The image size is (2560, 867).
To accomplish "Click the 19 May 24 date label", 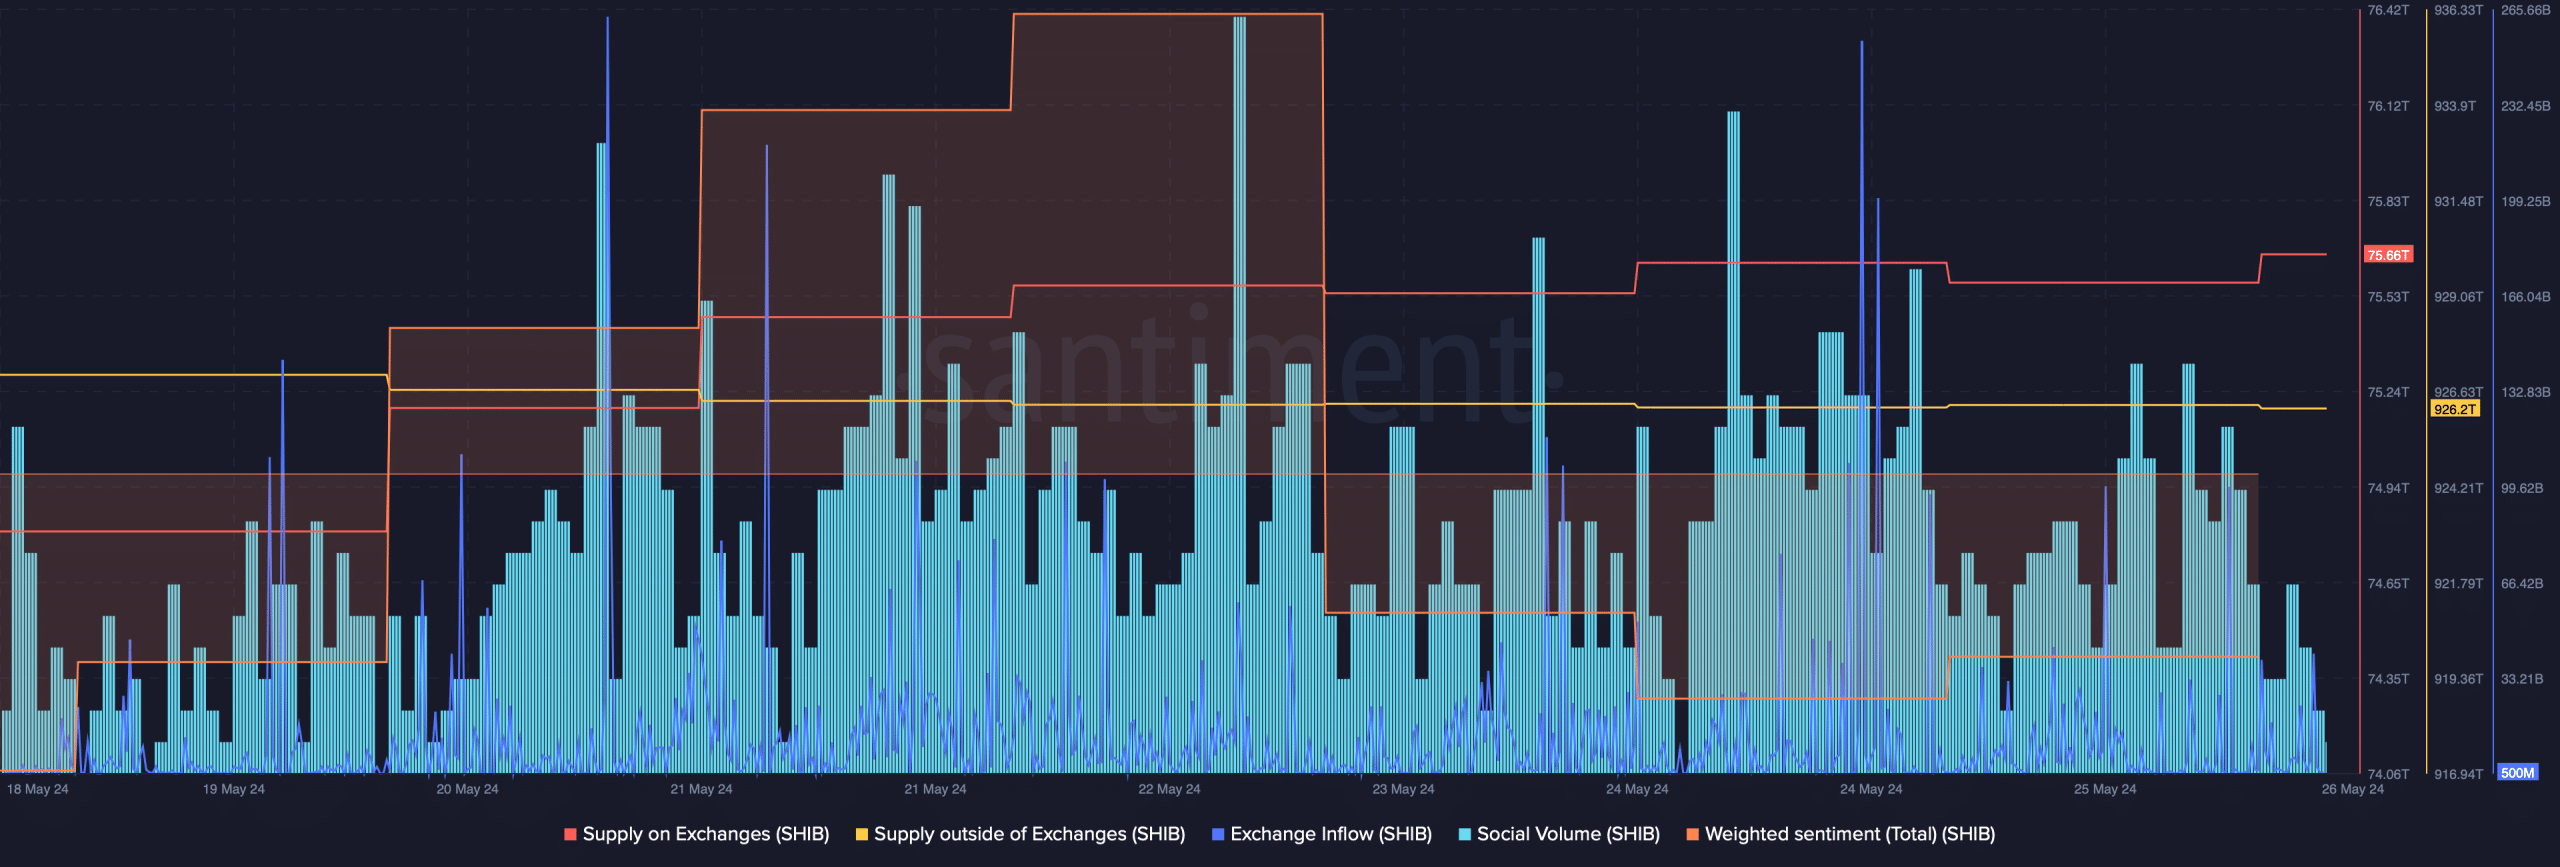I will click(x=234, y=789).
